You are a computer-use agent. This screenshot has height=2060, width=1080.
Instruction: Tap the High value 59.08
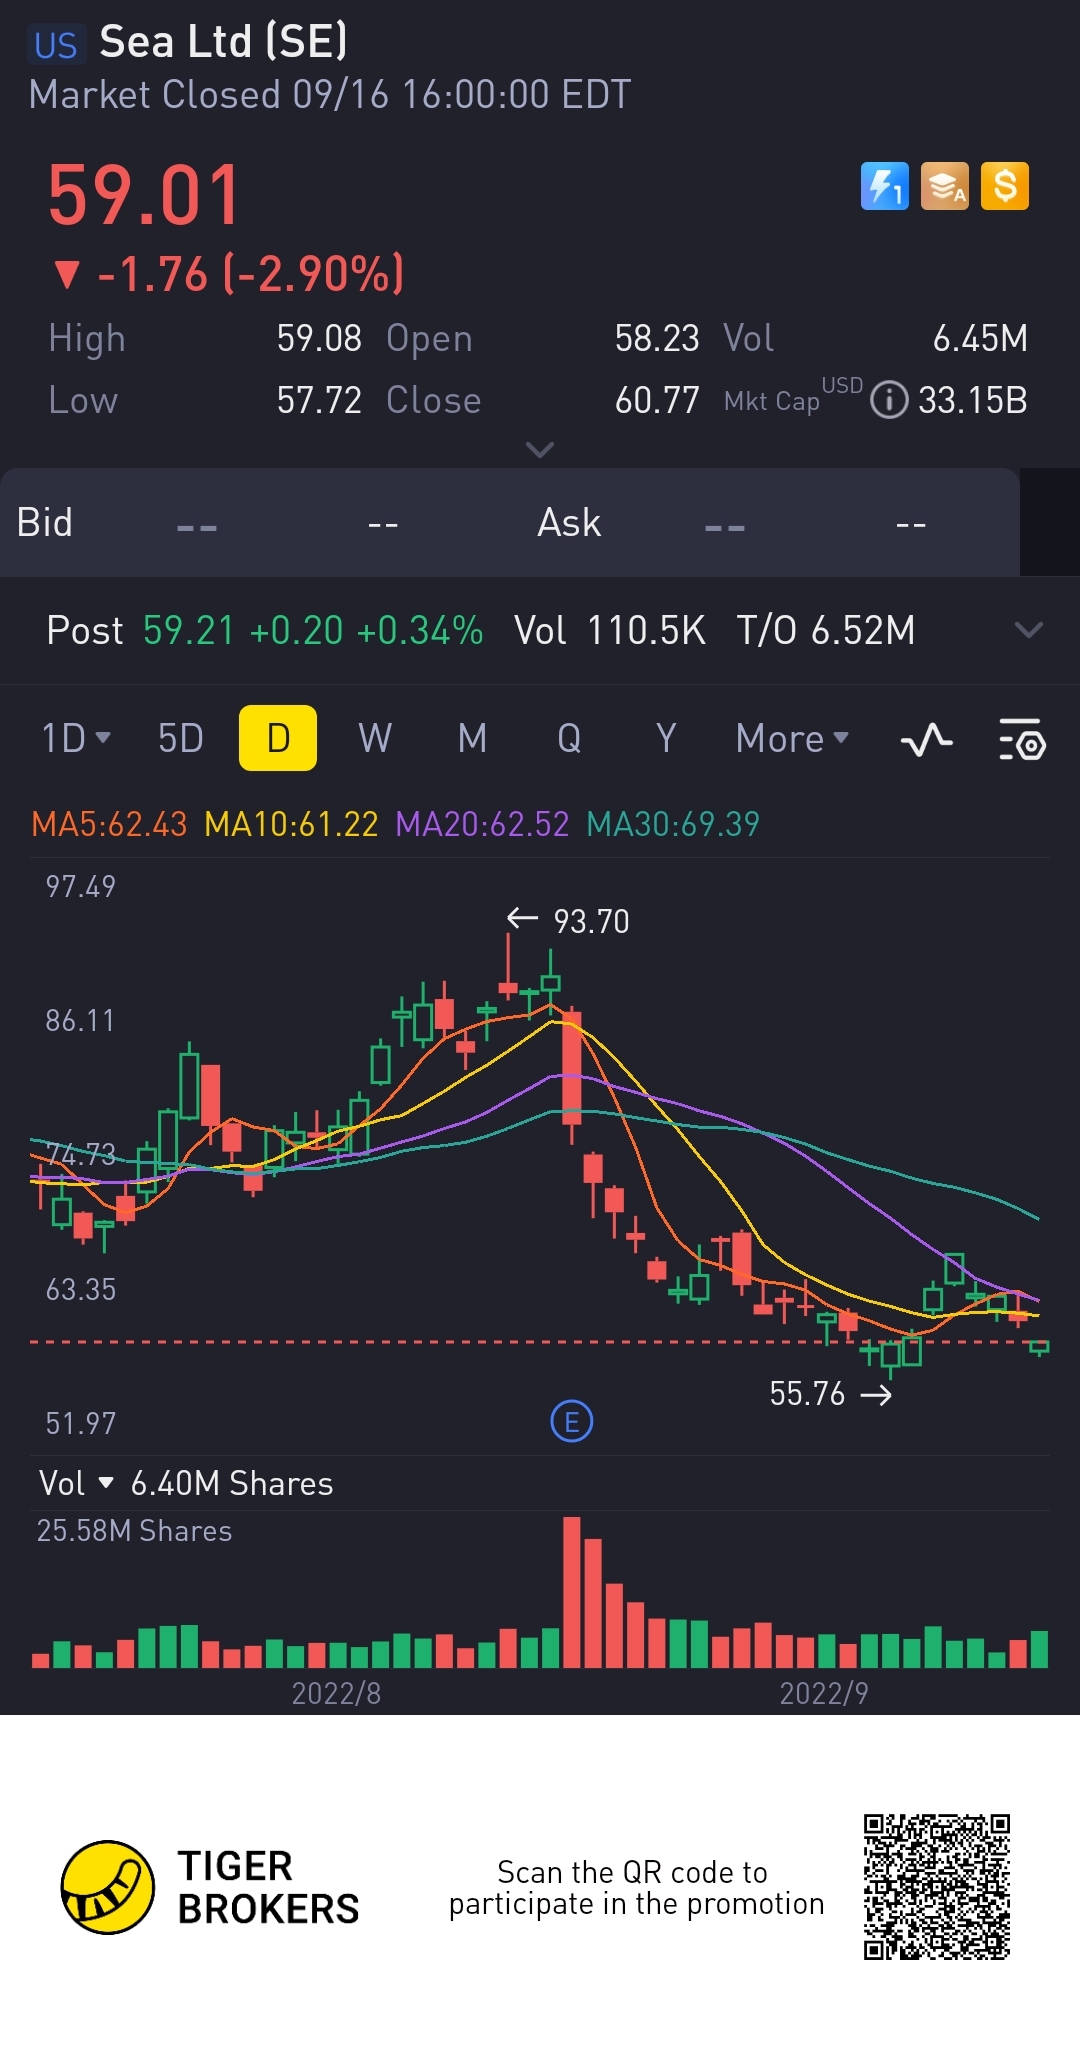(x=319, y=338)
